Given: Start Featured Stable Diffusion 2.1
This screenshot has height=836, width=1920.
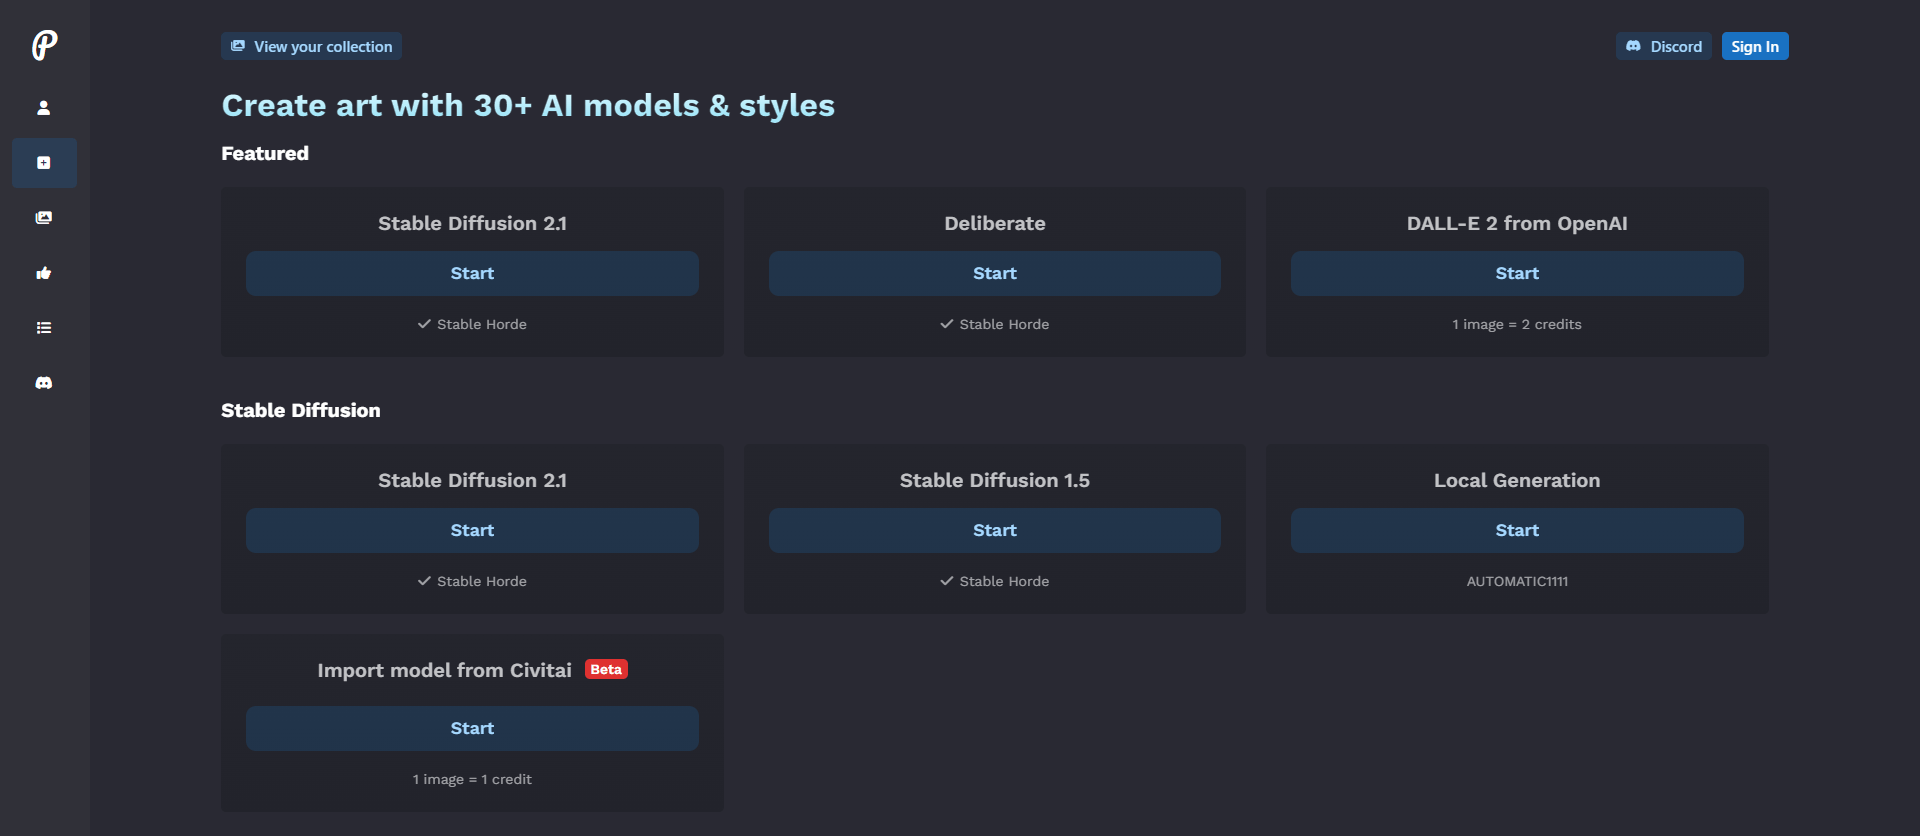Looking at the screenshot, I should coord(472,273).
